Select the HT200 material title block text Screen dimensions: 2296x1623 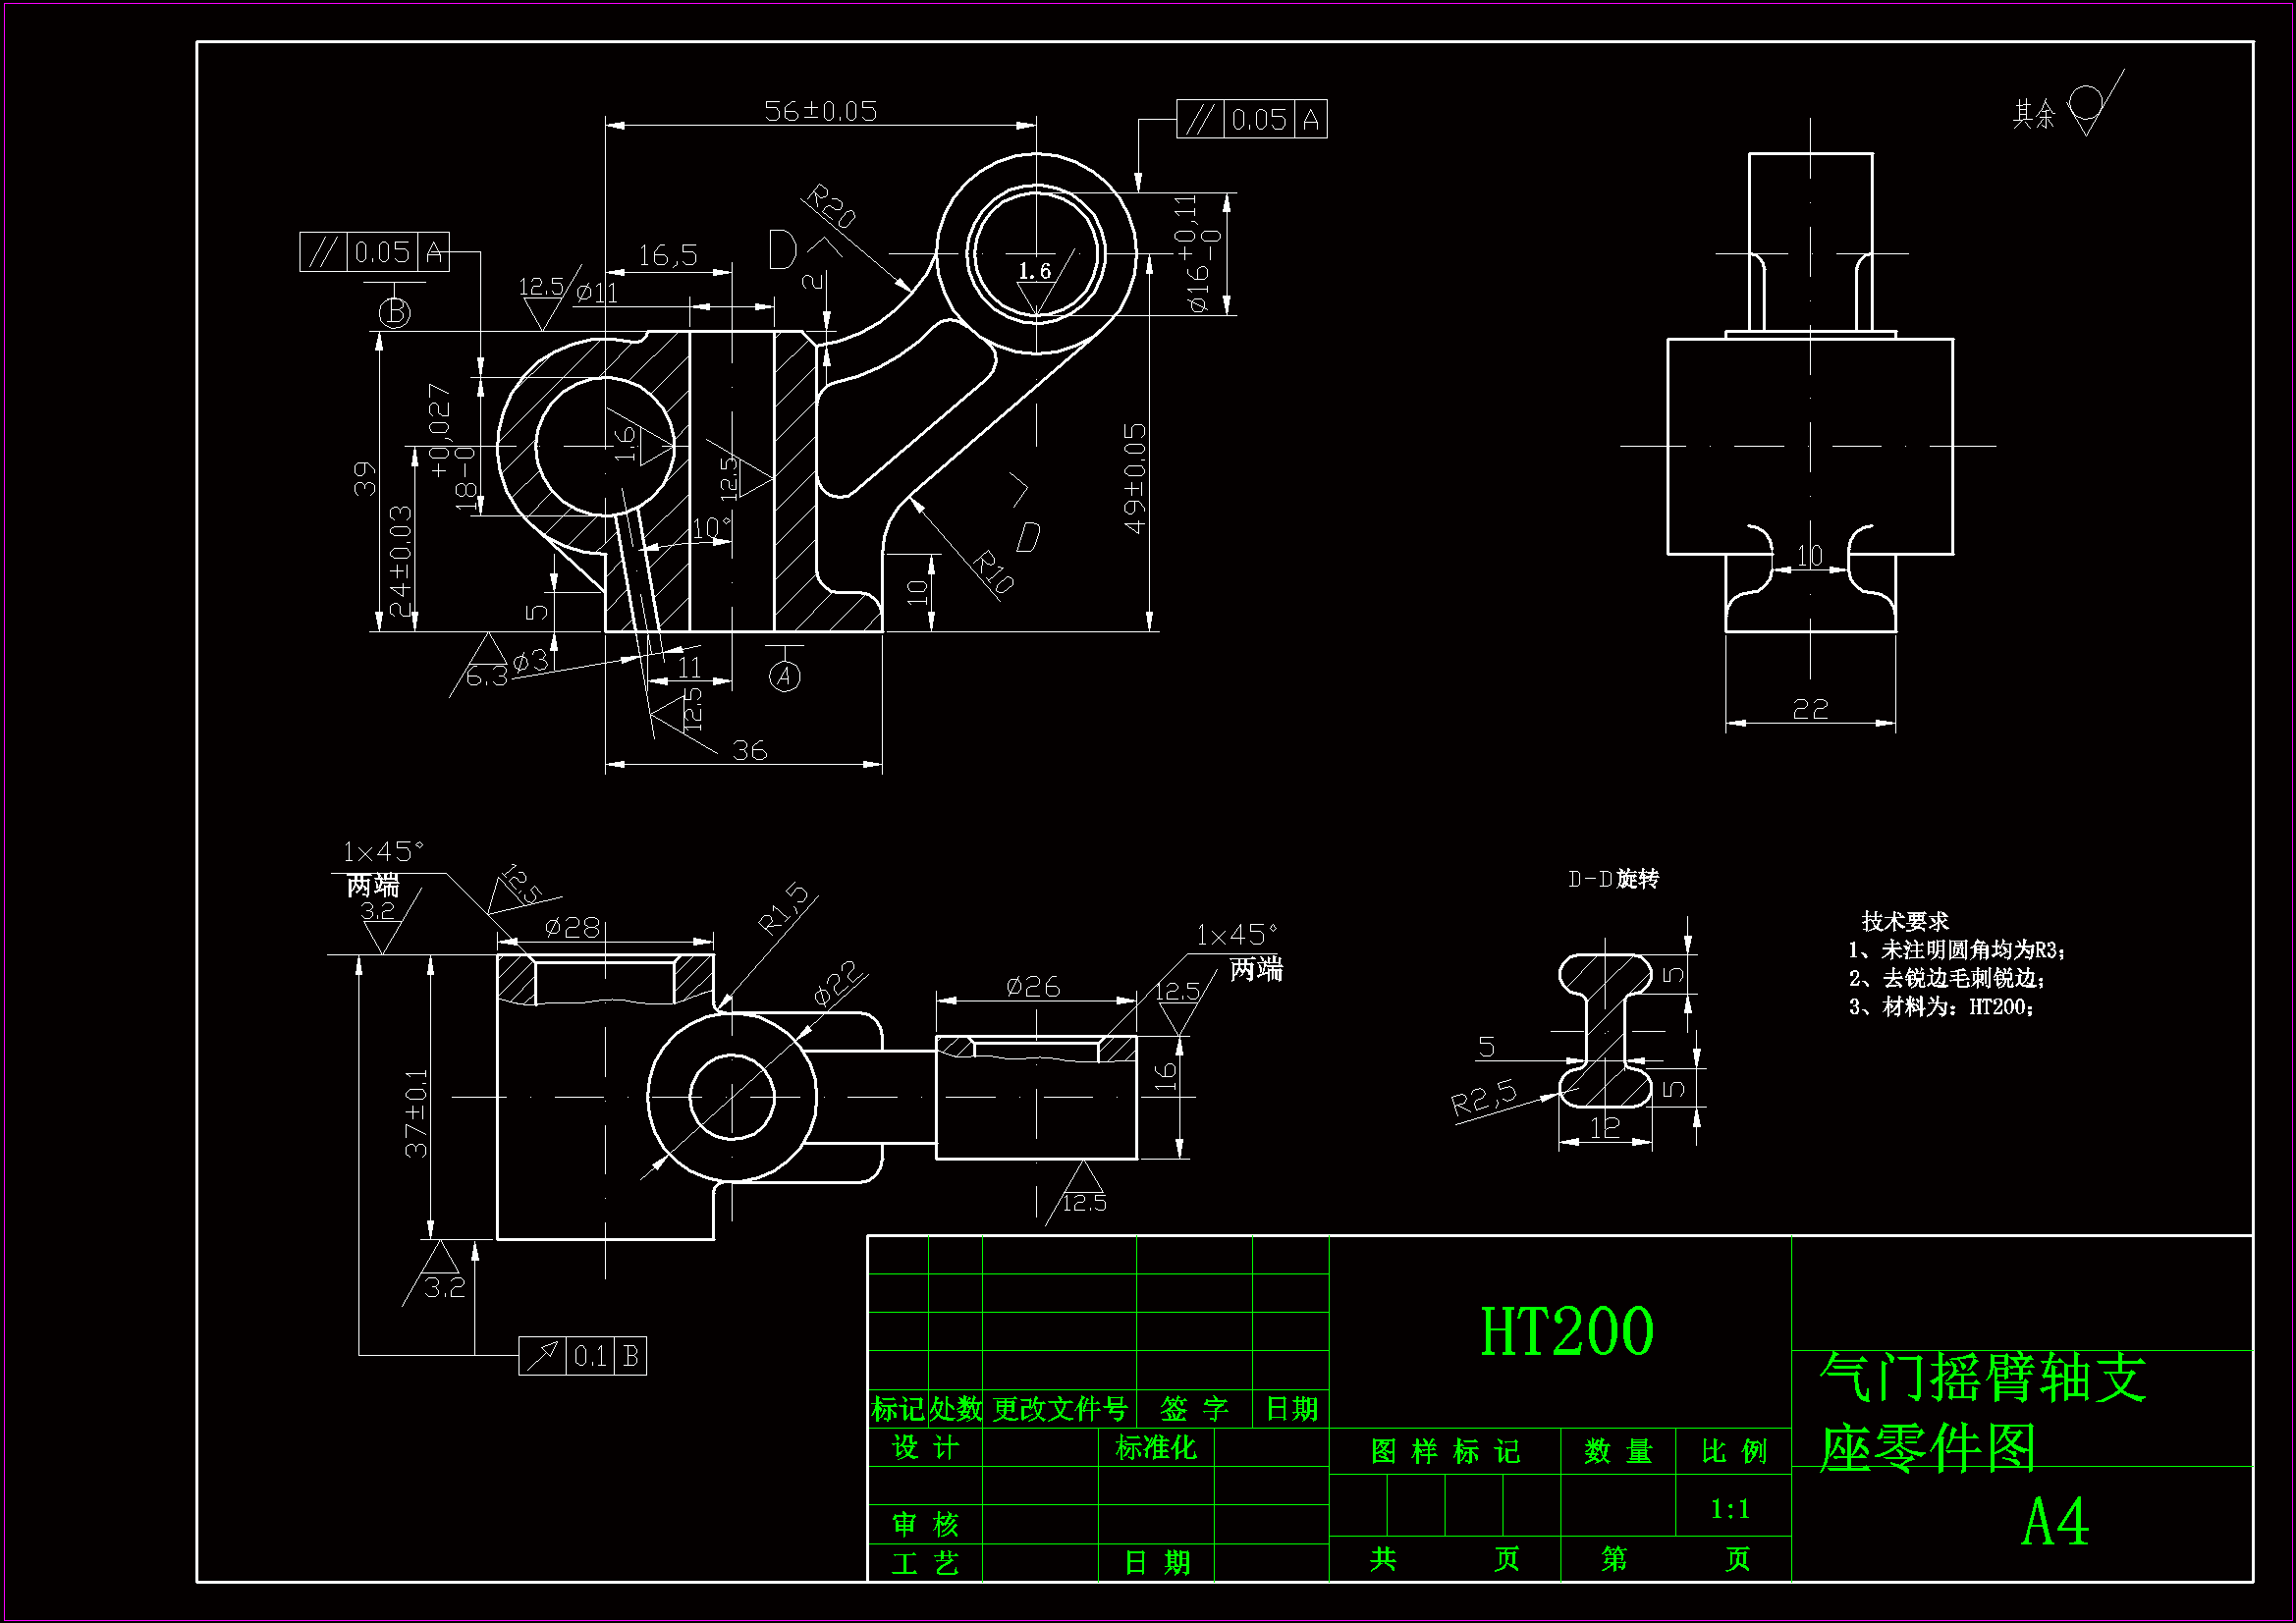pyautogui.click(x=1566, y=1331)
